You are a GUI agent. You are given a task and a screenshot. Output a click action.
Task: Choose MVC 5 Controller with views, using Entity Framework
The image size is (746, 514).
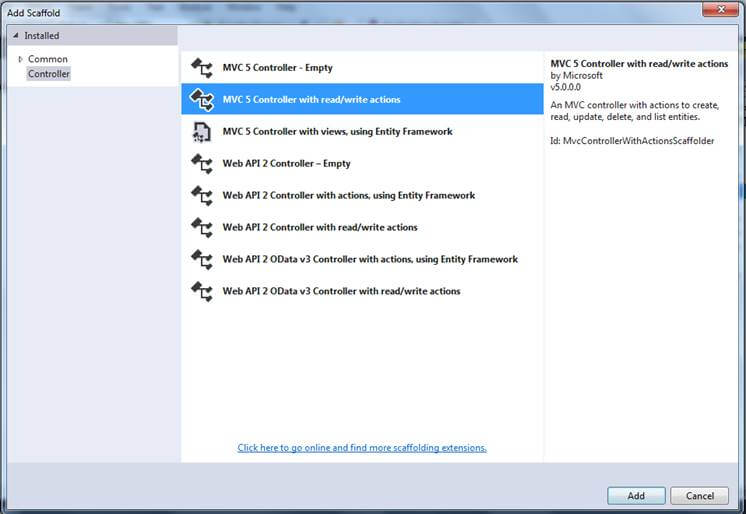[362, 131]
